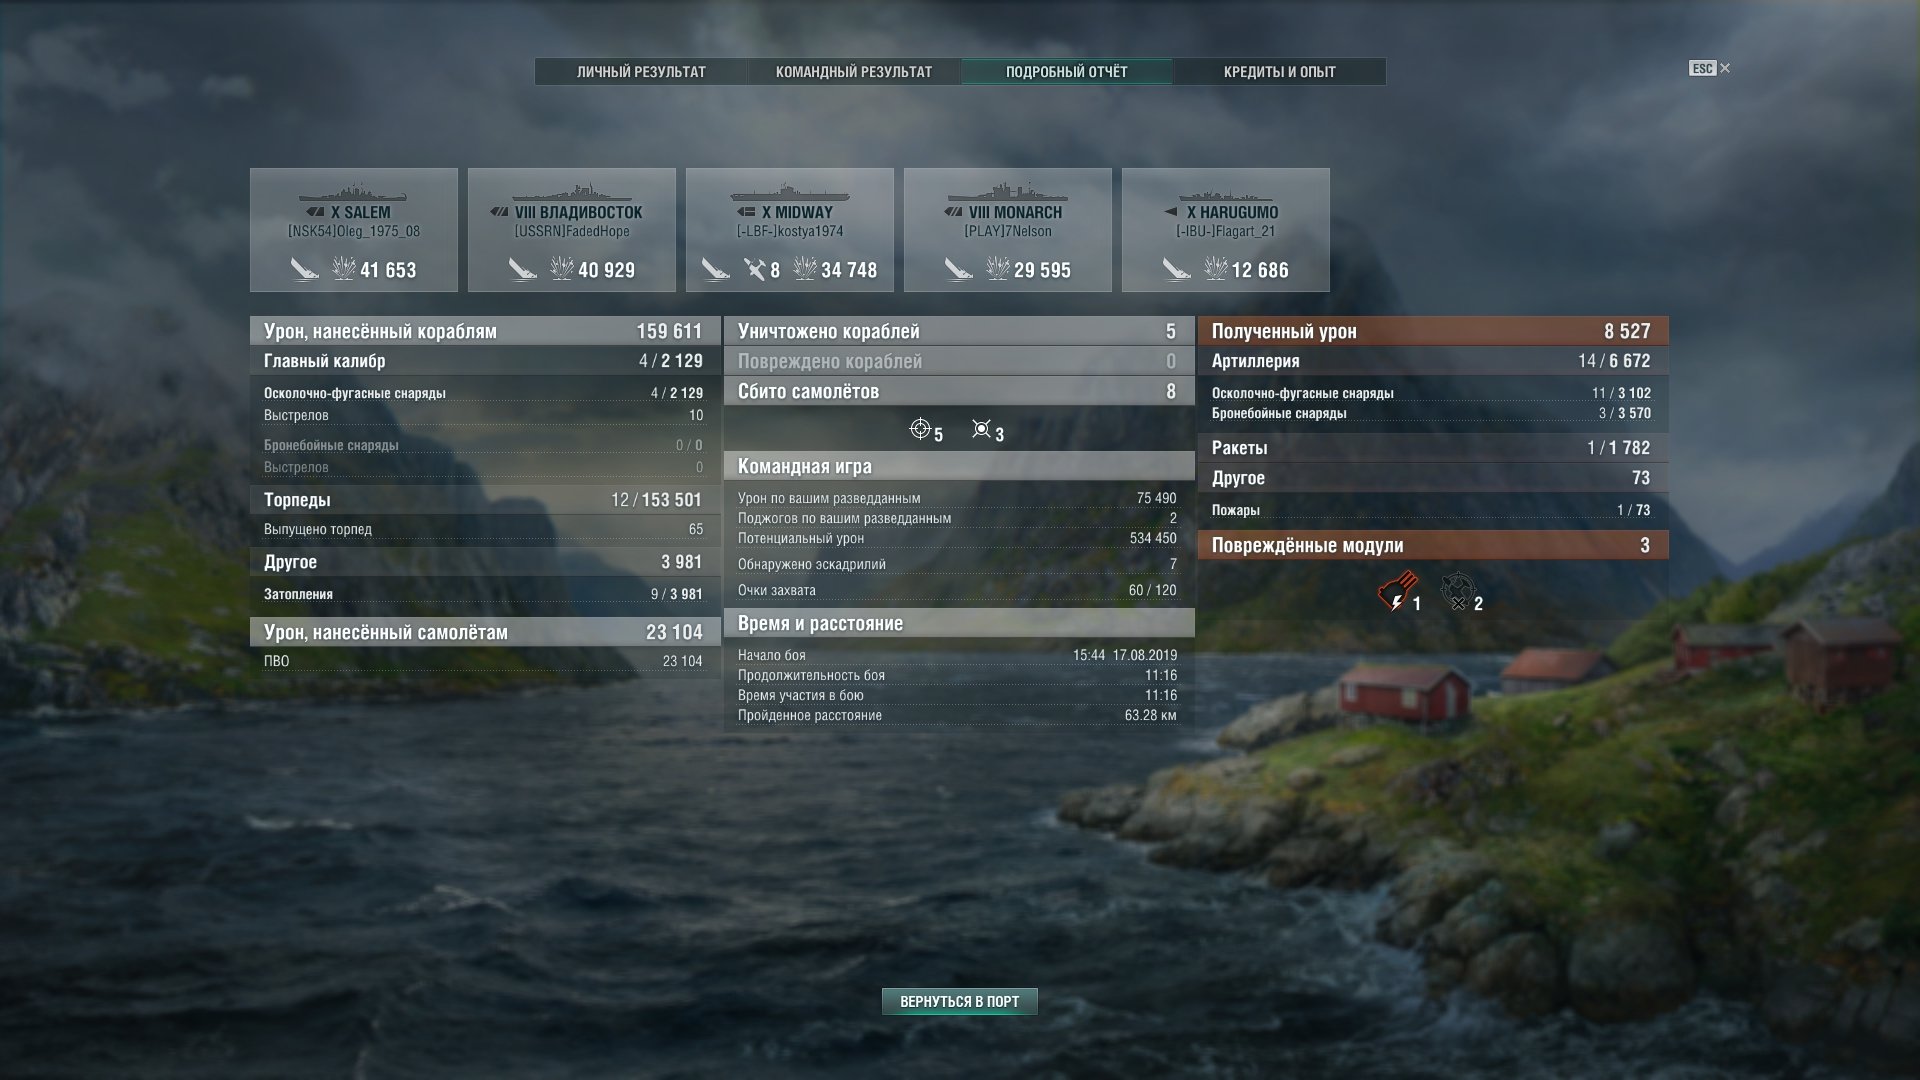Click the Salem damage explosion icon
1920x1080 pixels.
343,268
